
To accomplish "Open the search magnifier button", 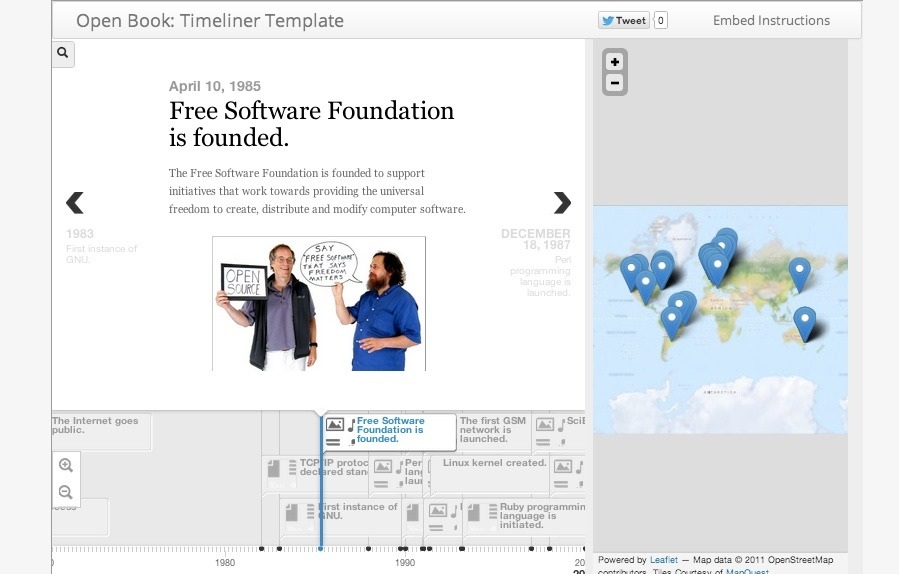I will pyautogui.click(x=62, y=53).
